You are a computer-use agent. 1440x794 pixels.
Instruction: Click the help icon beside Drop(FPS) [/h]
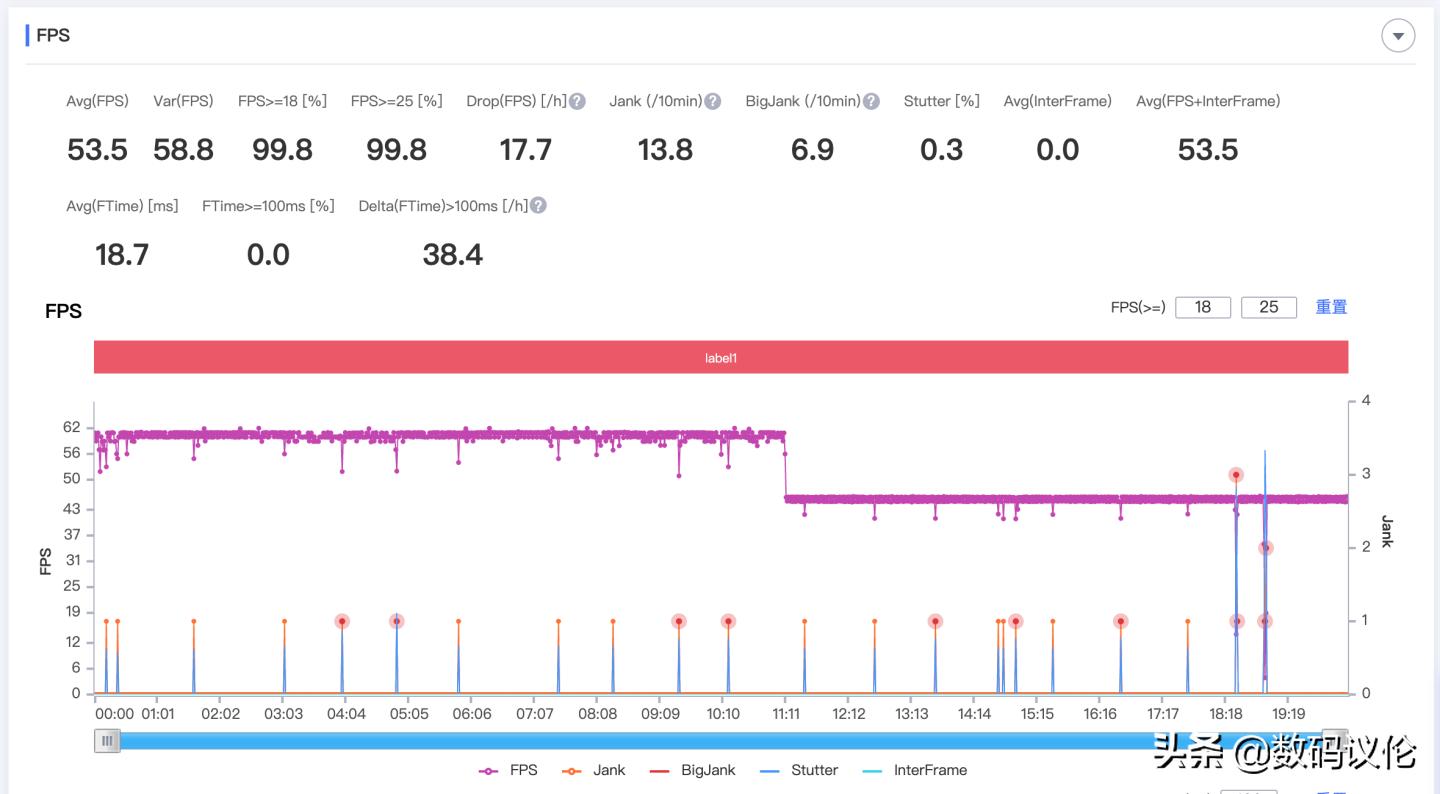577,101
